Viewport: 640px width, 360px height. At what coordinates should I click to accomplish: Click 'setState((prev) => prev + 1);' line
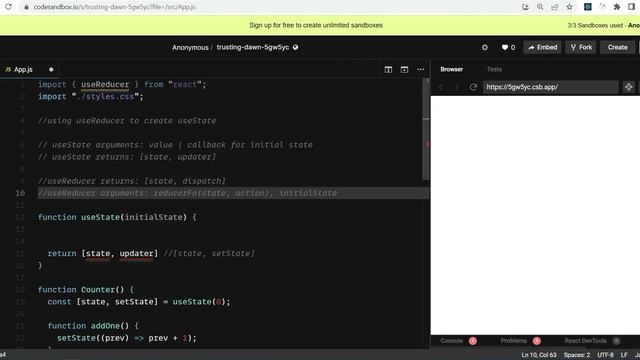[x=127, y=338]
